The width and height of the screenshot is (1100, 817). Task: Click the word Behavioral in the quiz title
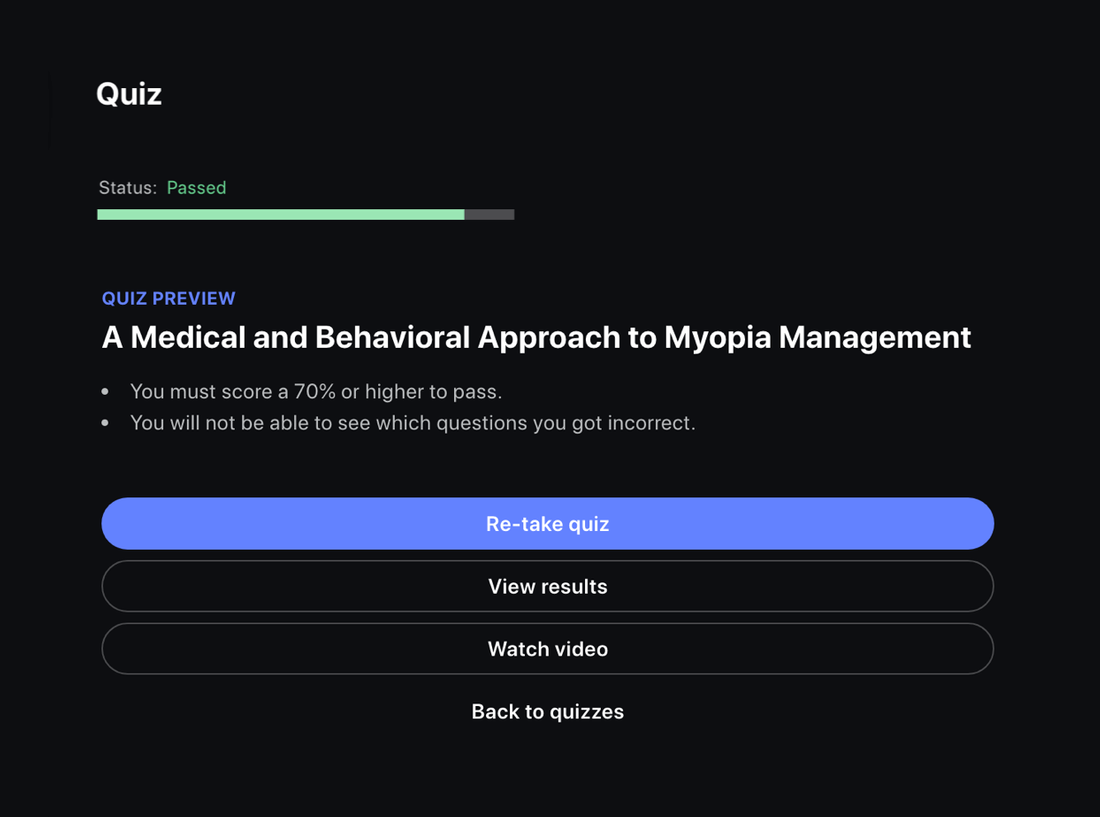tap(392, 338)
